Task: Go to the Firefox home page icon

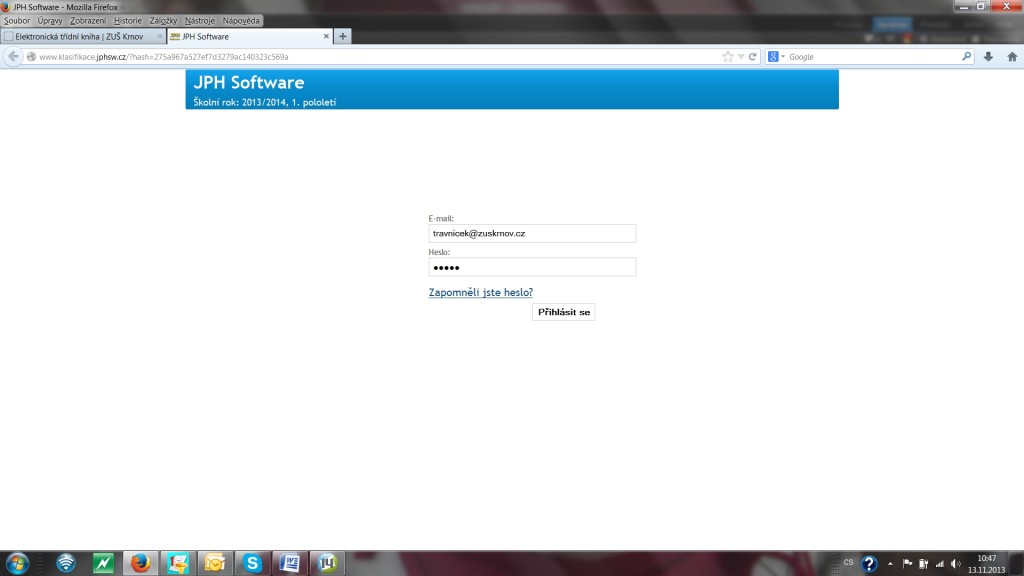Action: coord(1012,57)
